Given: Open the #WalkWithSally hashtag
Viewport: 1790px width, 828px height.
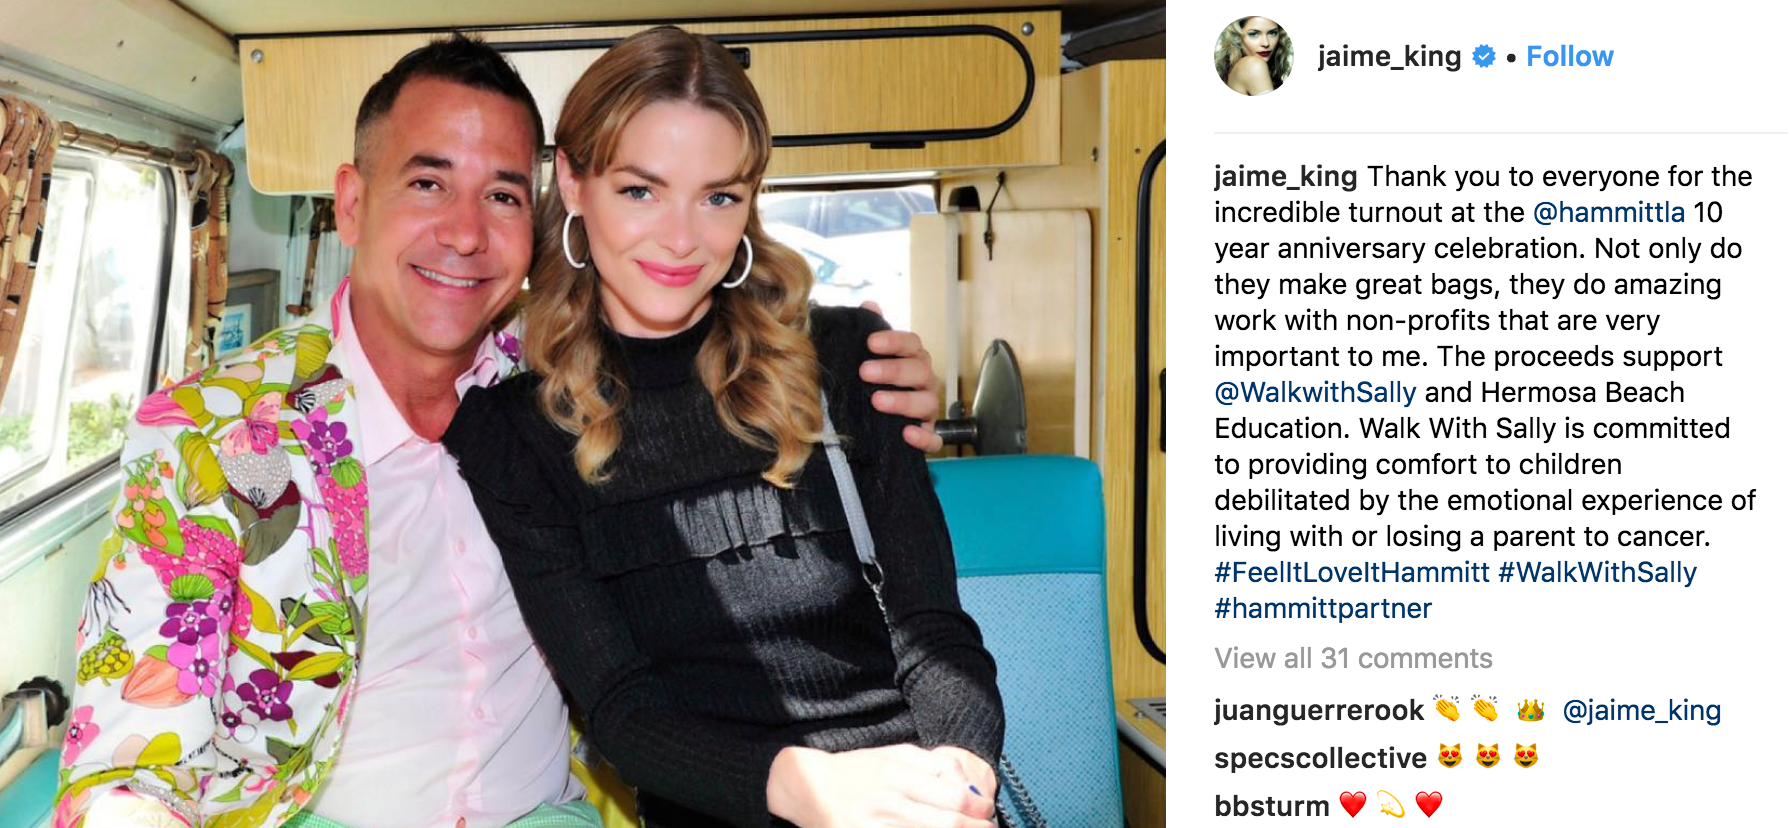Looking at the screenshot, I should (x=1597, y=572).
